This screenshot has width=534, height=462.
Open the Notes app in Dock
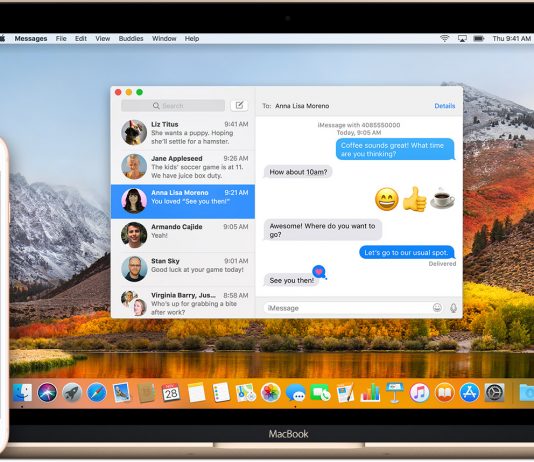(197, 393)
